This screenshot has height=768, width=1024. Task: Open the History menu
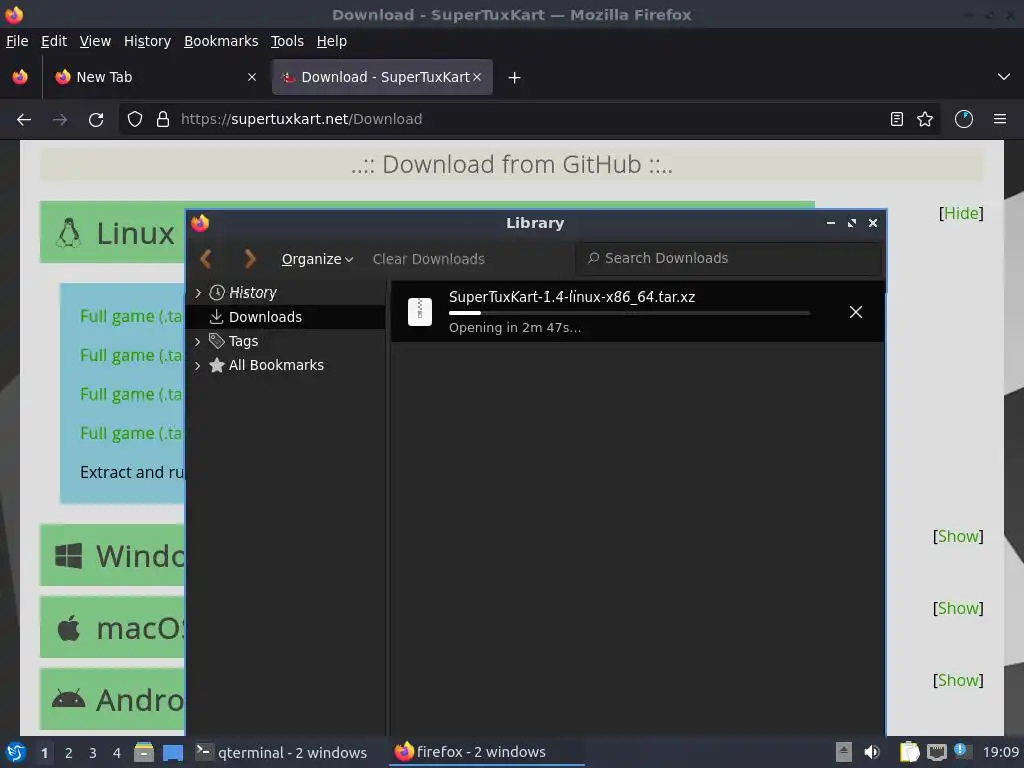(147, 41)
